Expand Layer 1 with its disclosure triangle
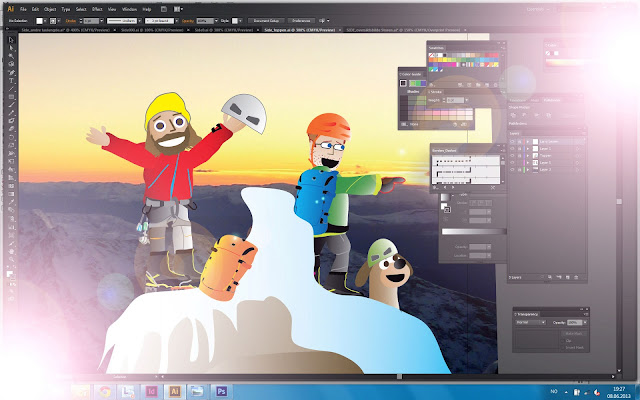Image resolution: width=640 pixels, height=400 pixels. point(528,149)
